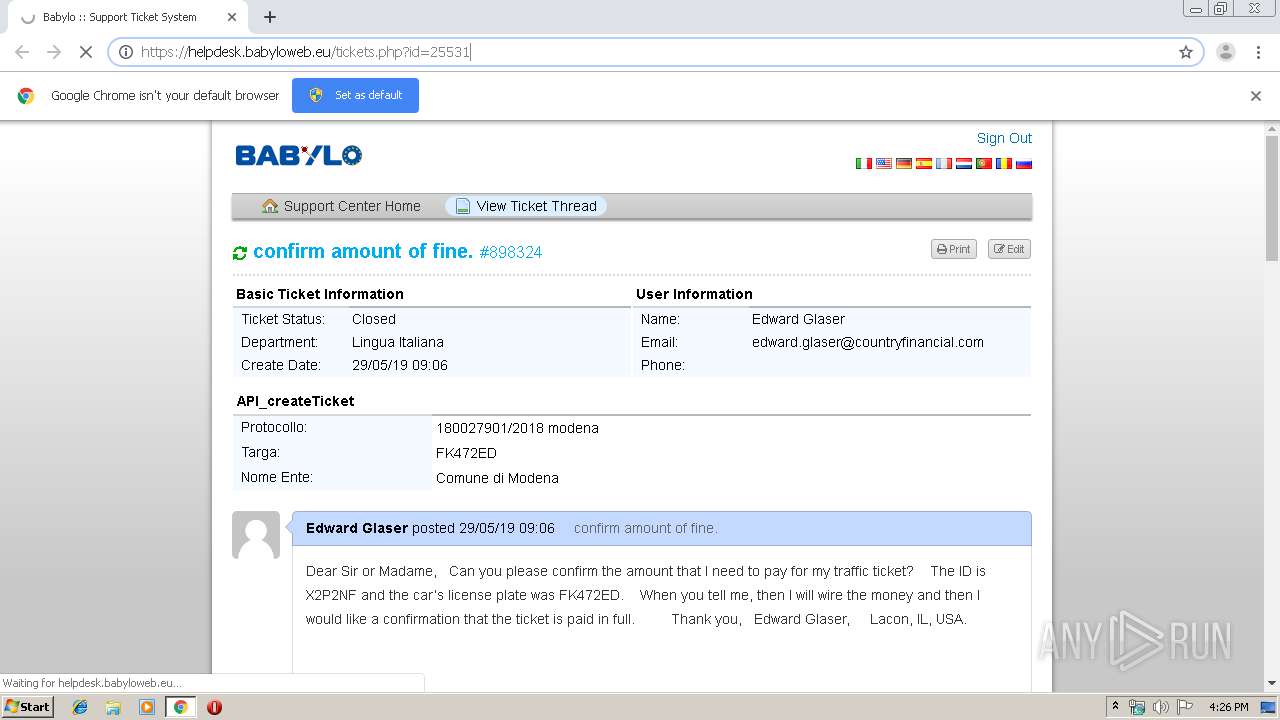Go to Support Center Home
Screen dimensions: 1280x720
[341, 206]
